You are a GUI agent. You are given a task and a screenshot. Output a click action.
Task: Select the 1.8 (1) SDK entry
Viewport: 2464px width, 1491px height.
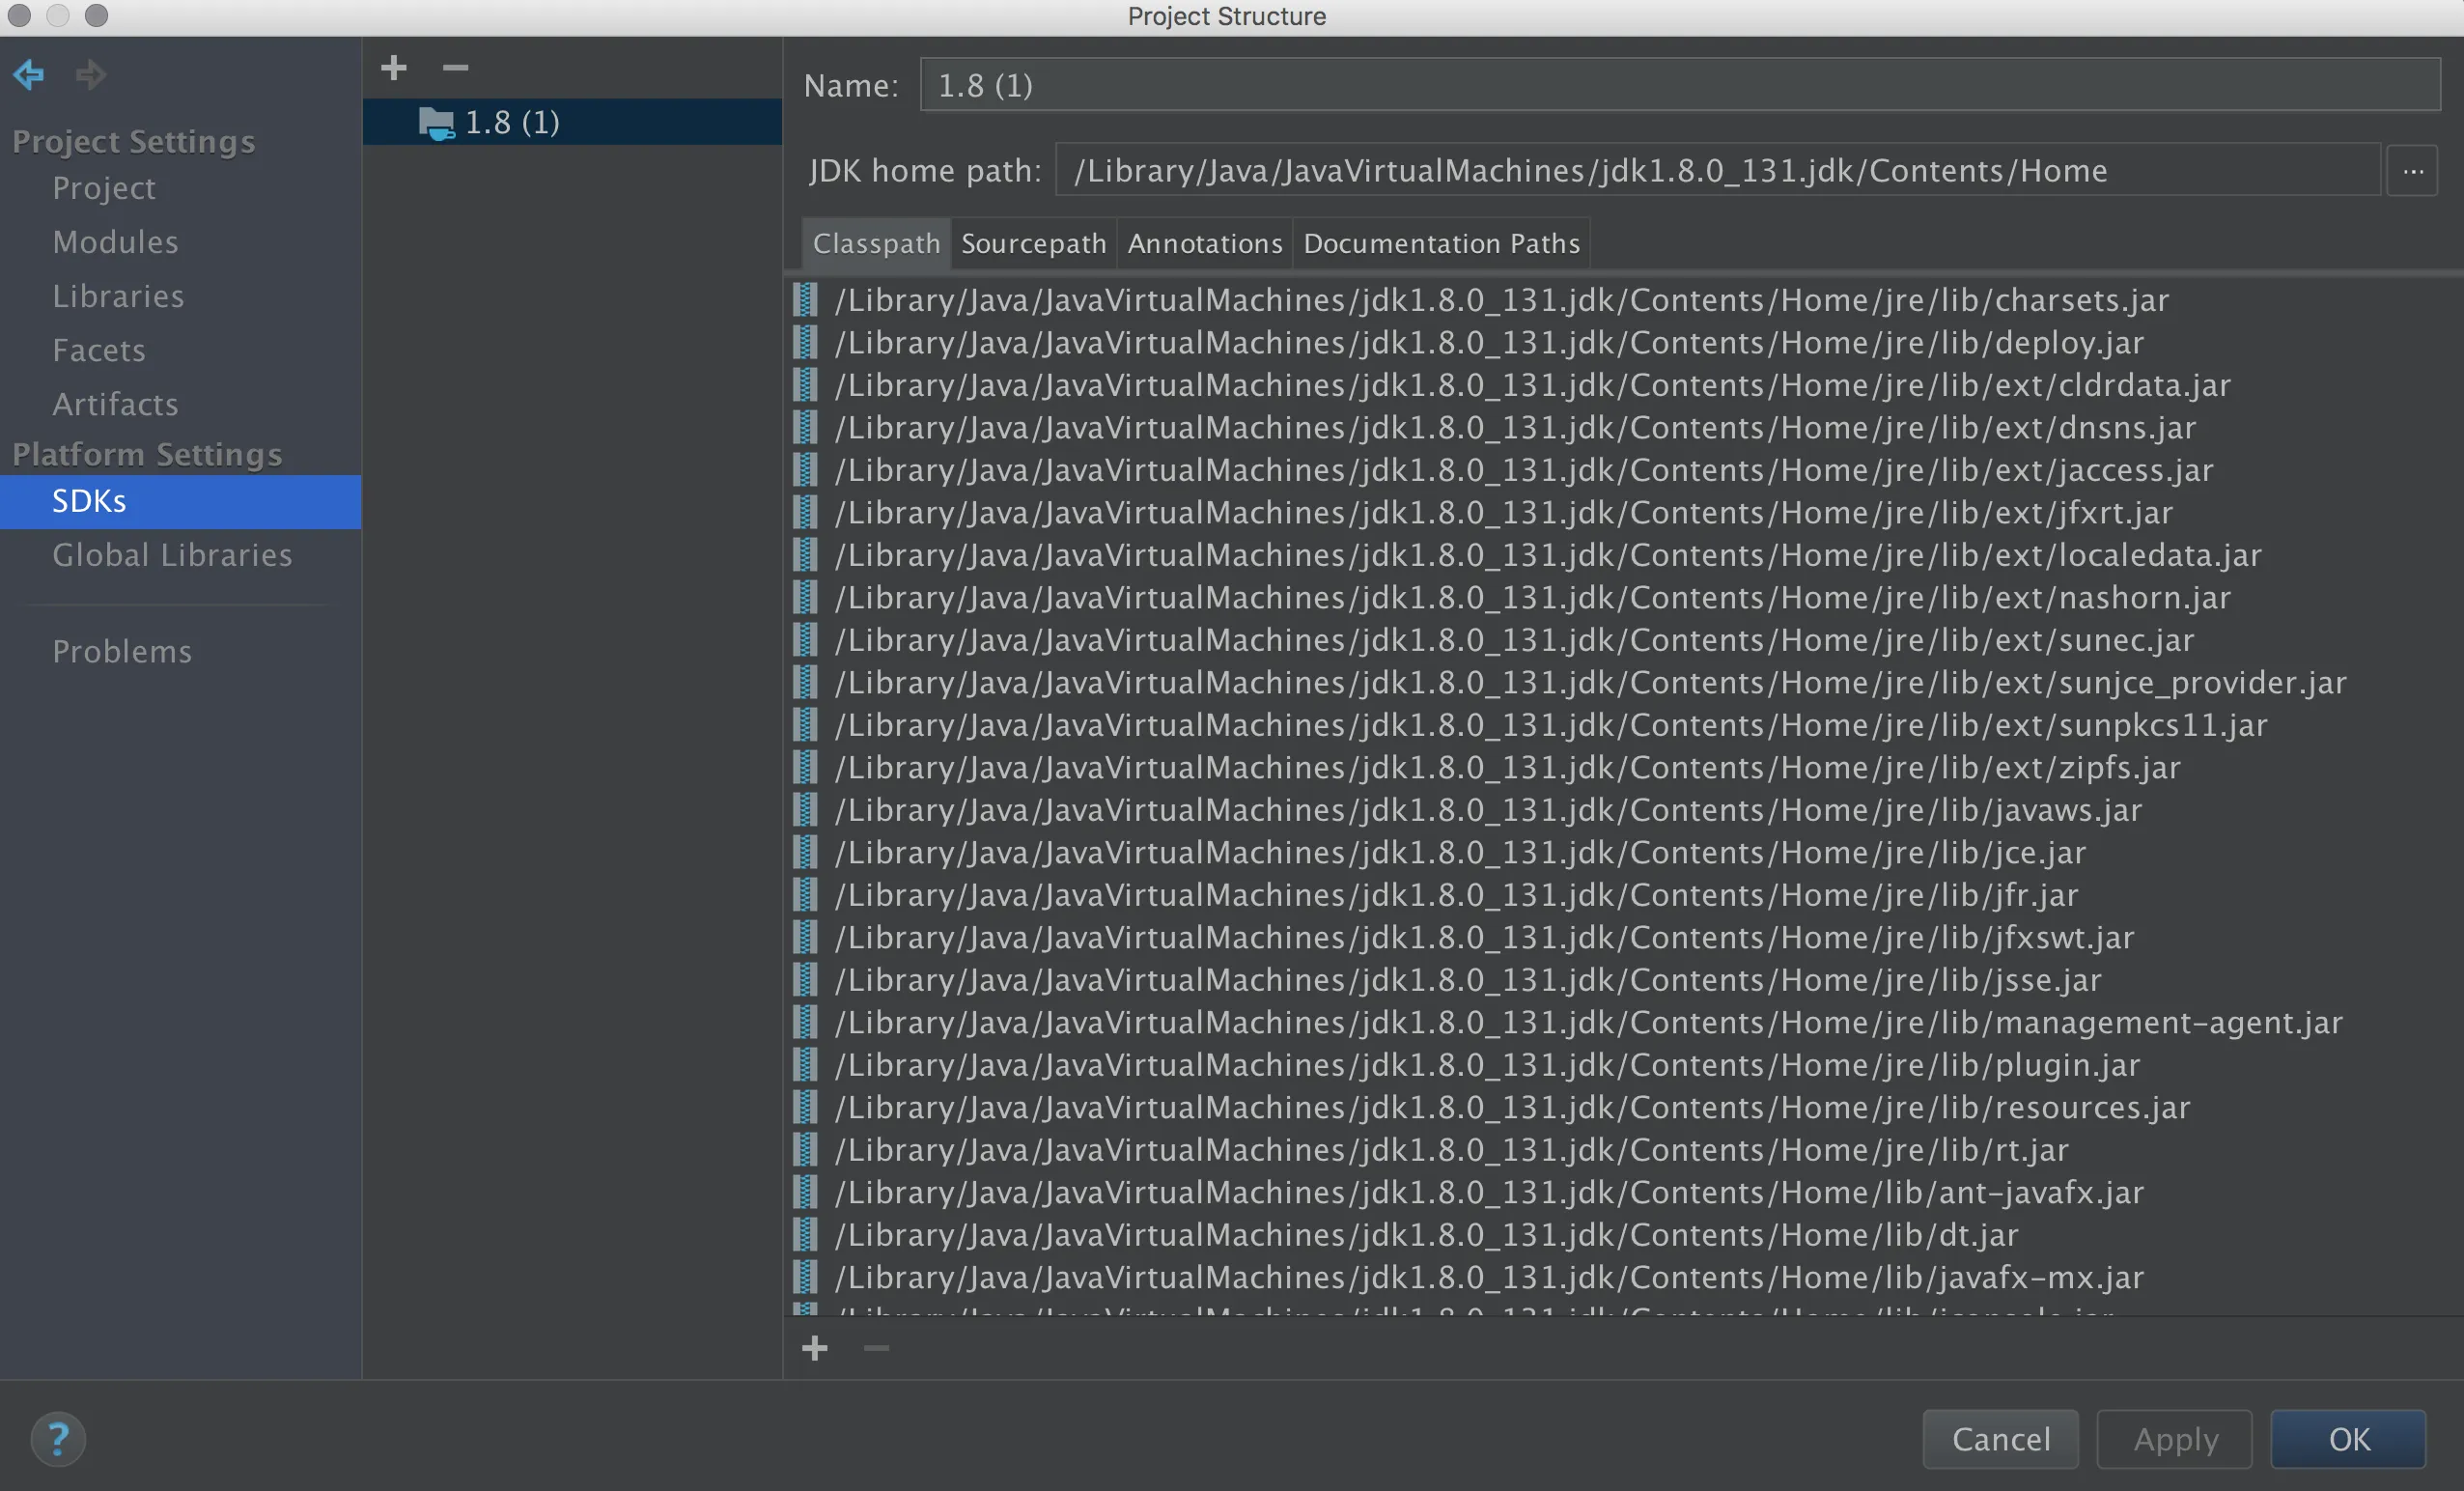[x=512, y=122]
